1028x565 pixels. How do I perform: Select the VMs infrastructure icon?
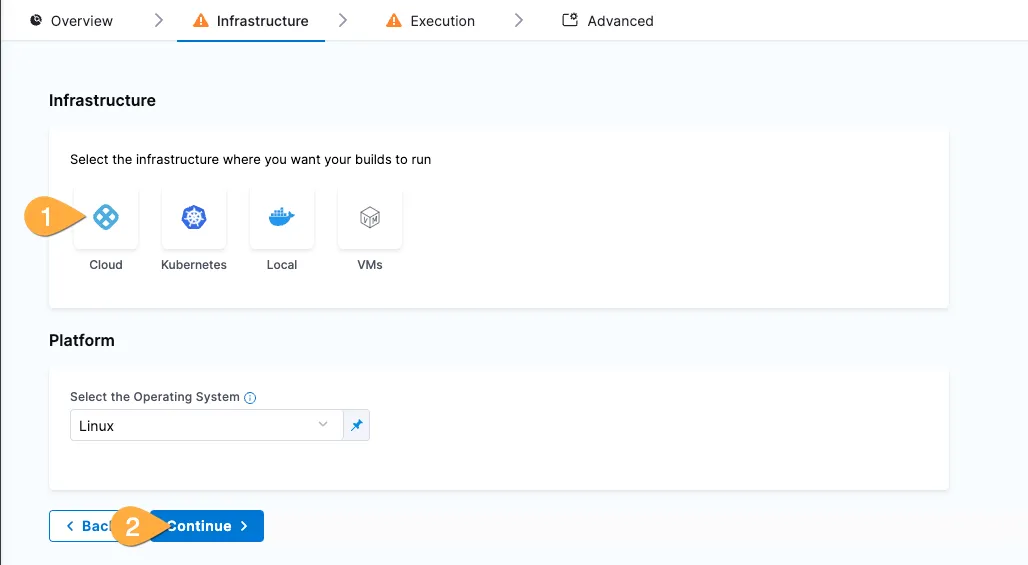(x=370, y=217)
